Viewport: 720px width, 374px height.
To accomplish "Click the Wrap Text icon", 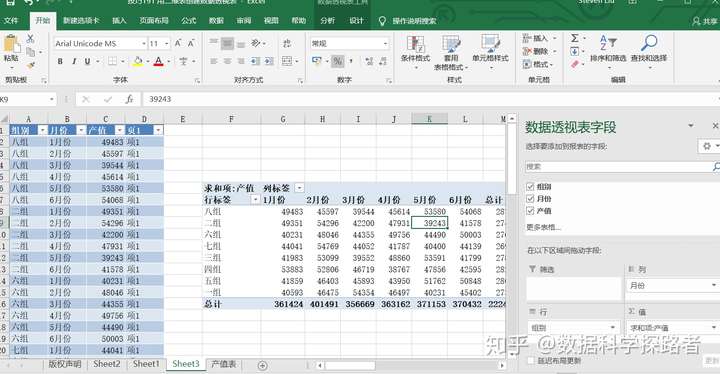I will [x=287, y=43].
